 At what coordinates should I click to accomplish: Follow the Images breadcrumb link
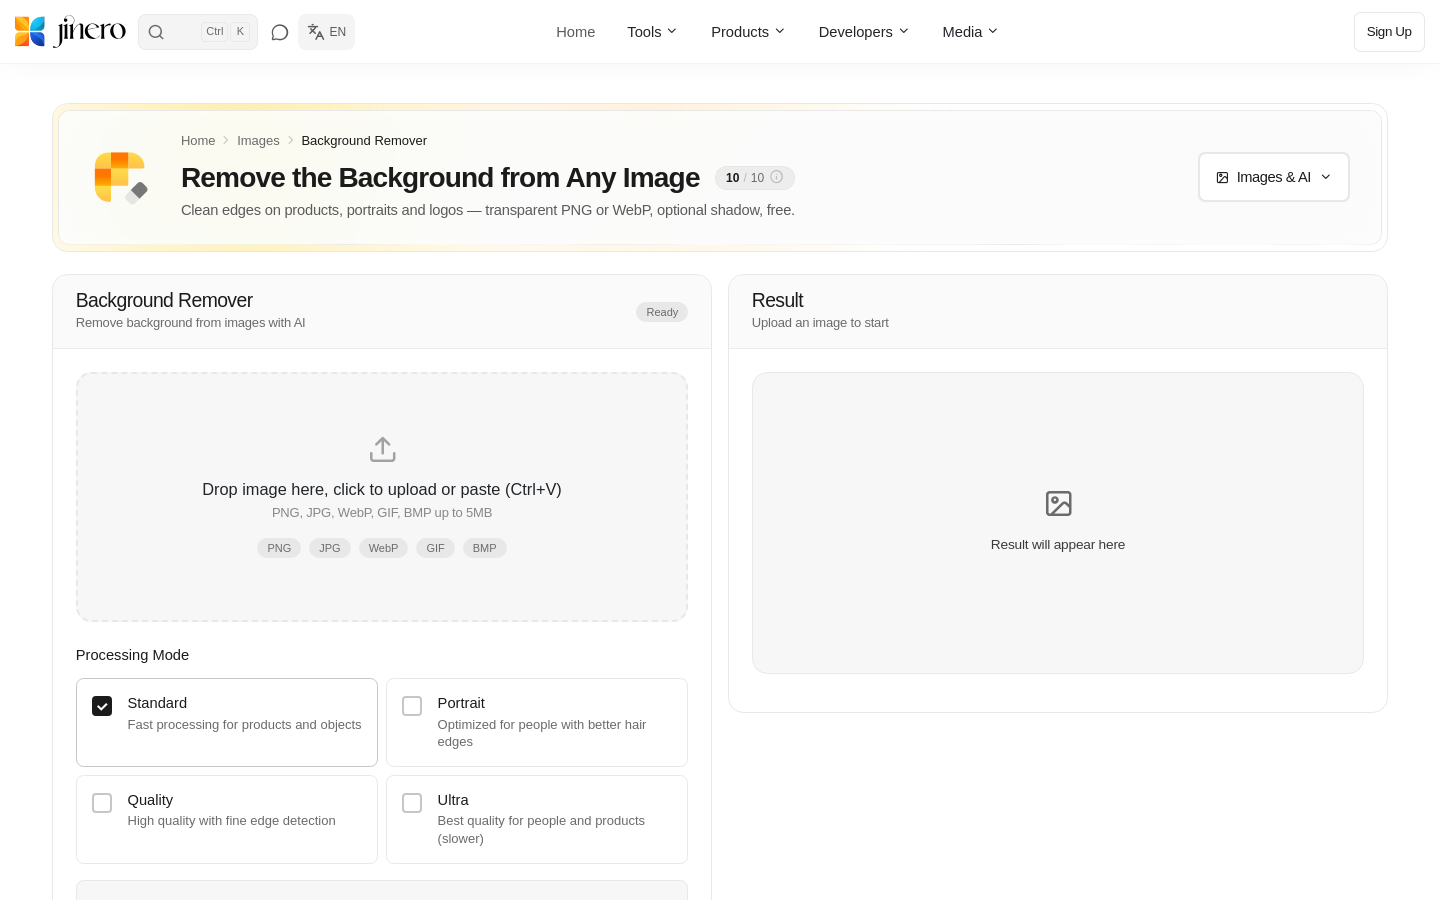(258, 141)
